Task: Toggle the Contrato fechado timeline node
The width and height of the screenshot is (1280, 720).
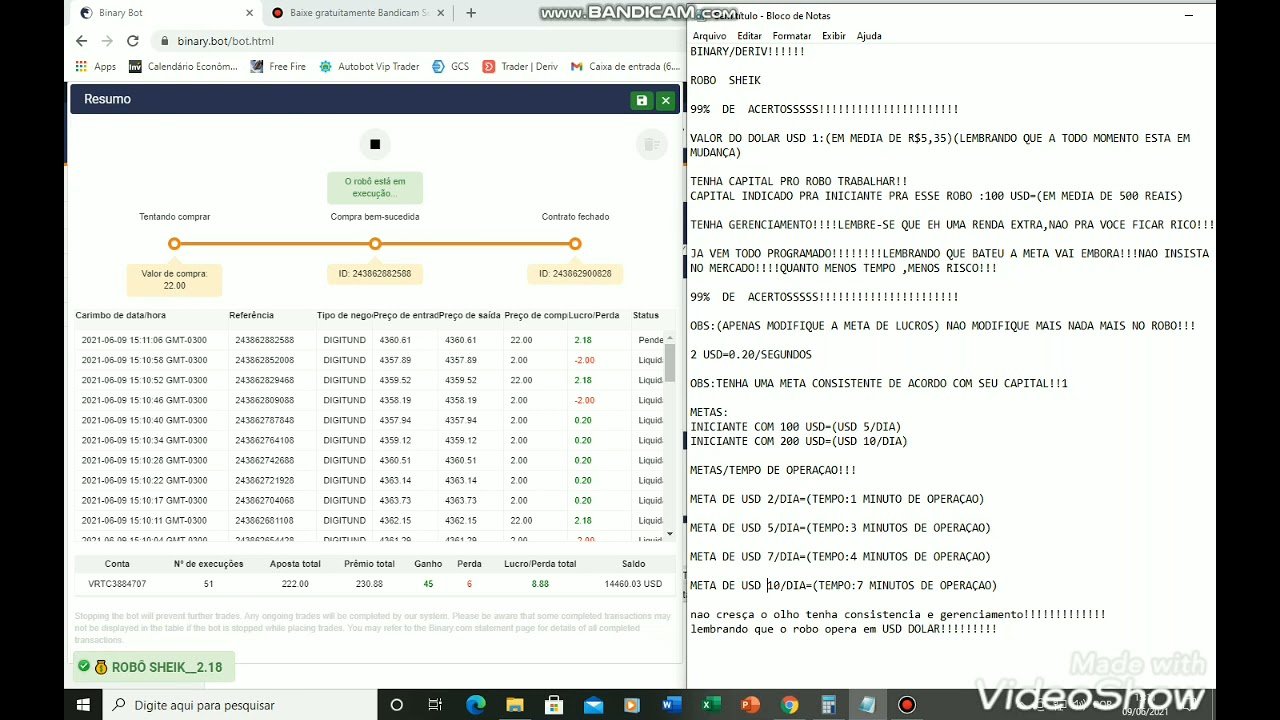Action: click(x=575, y=243)
